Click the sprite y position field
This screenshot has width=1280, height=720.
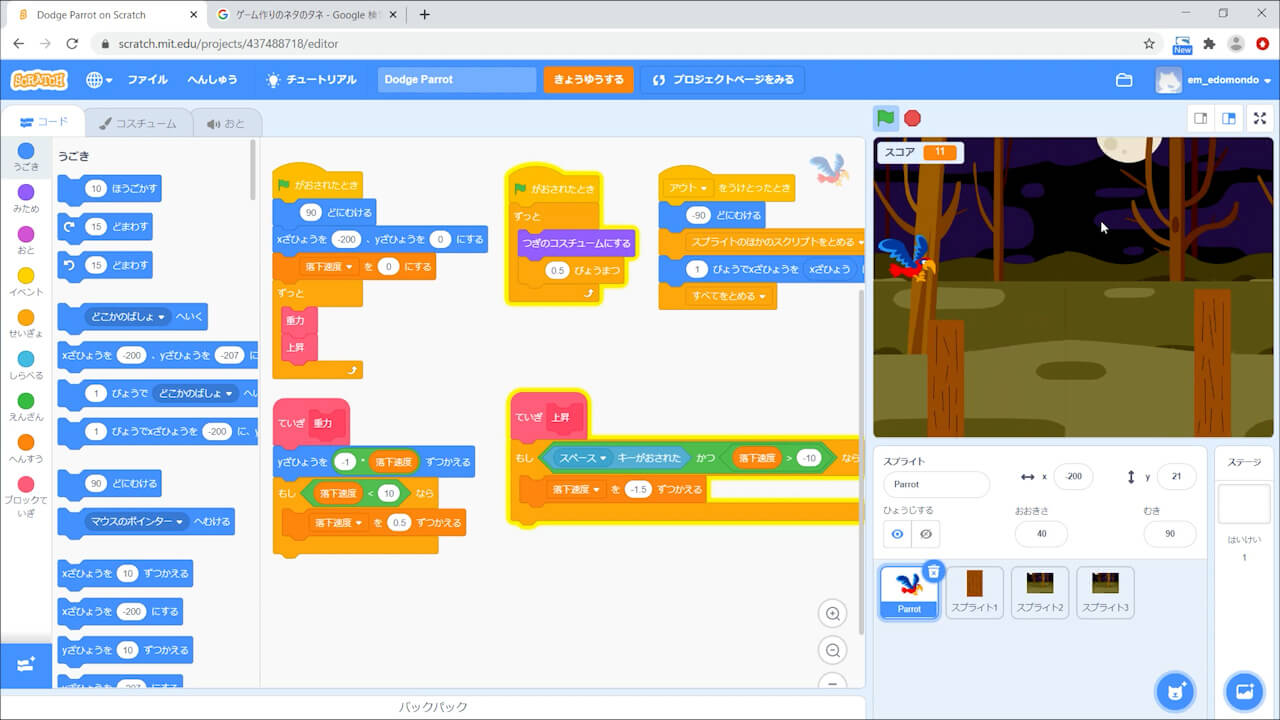[x=1176, y=477]
